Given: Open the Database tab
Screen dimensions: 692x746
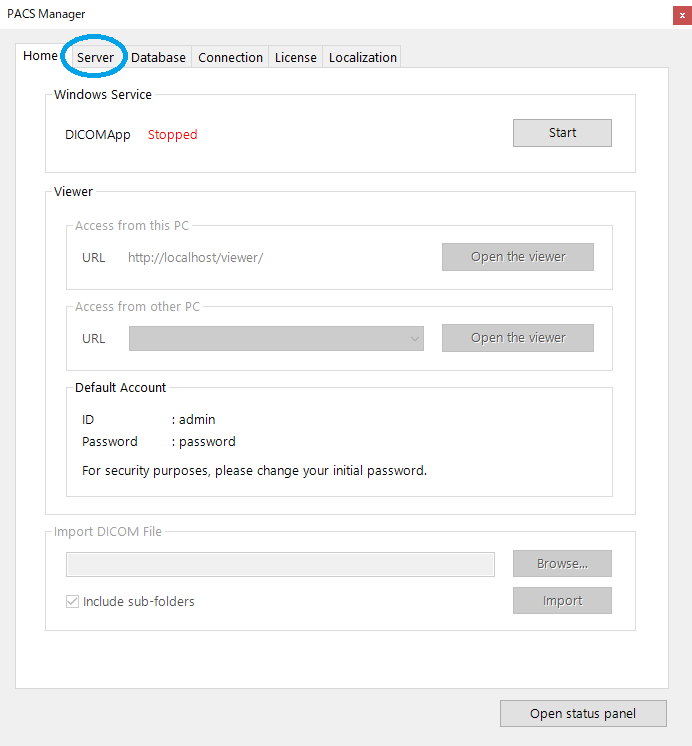Looking at the screenshot, I should (x=158, y=57).
